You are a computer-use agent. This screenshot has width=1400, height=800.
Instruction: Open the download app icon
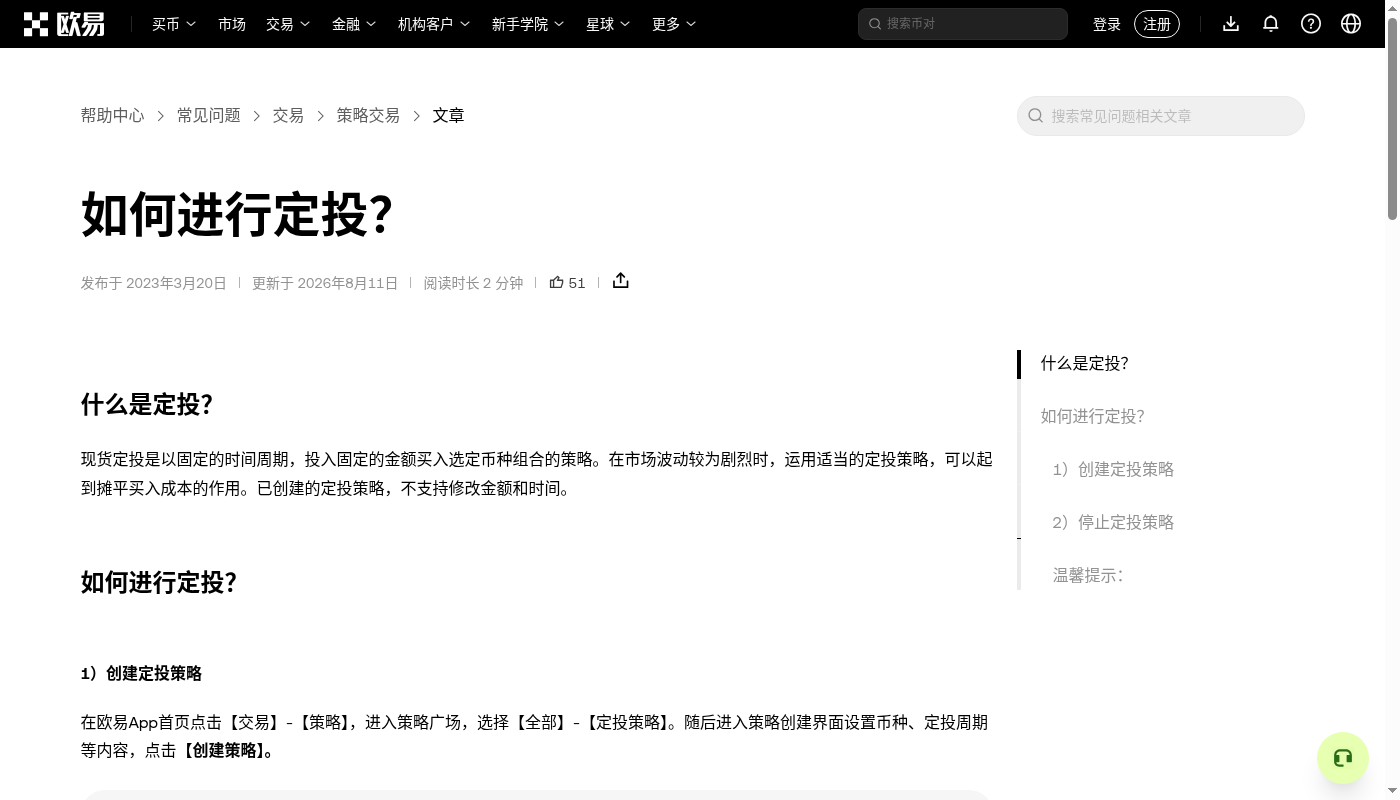click(1231, 24)
